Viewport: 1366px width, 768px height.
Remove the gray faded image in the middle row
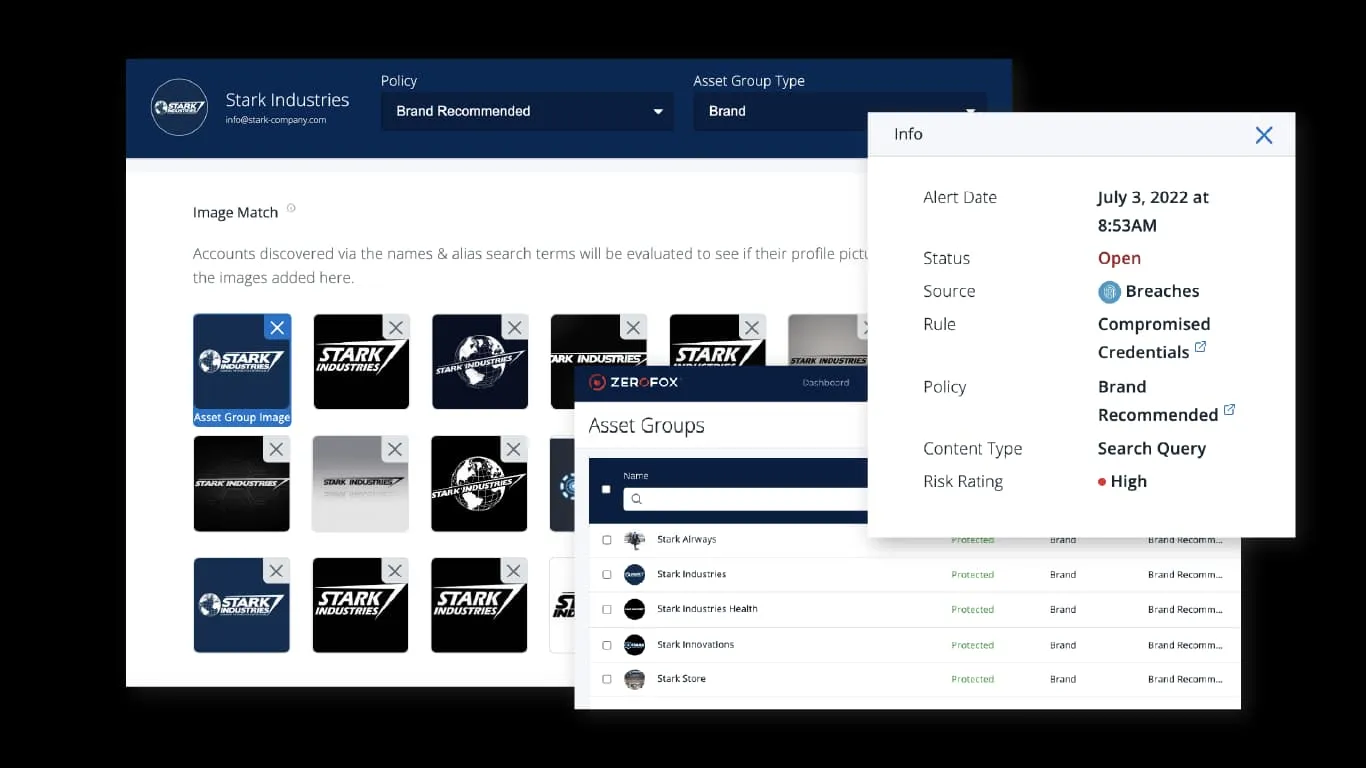[396, 449]
